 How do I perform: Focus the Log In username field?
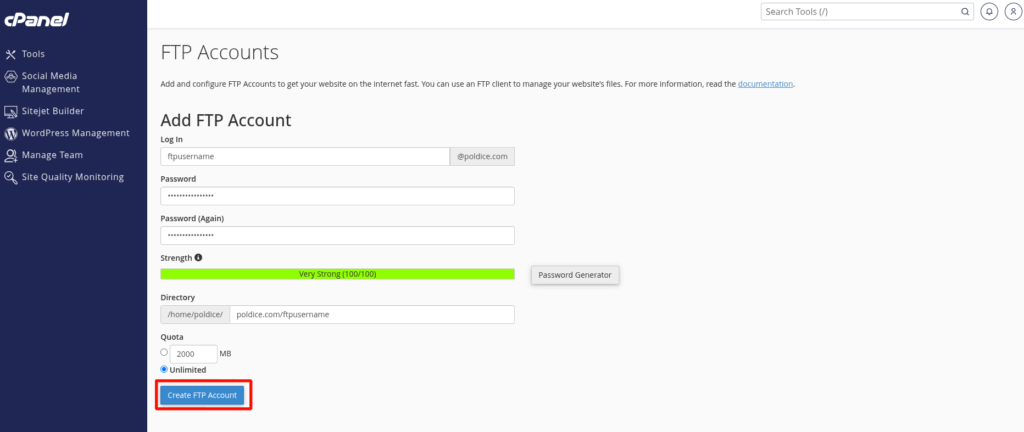point(305,157)
